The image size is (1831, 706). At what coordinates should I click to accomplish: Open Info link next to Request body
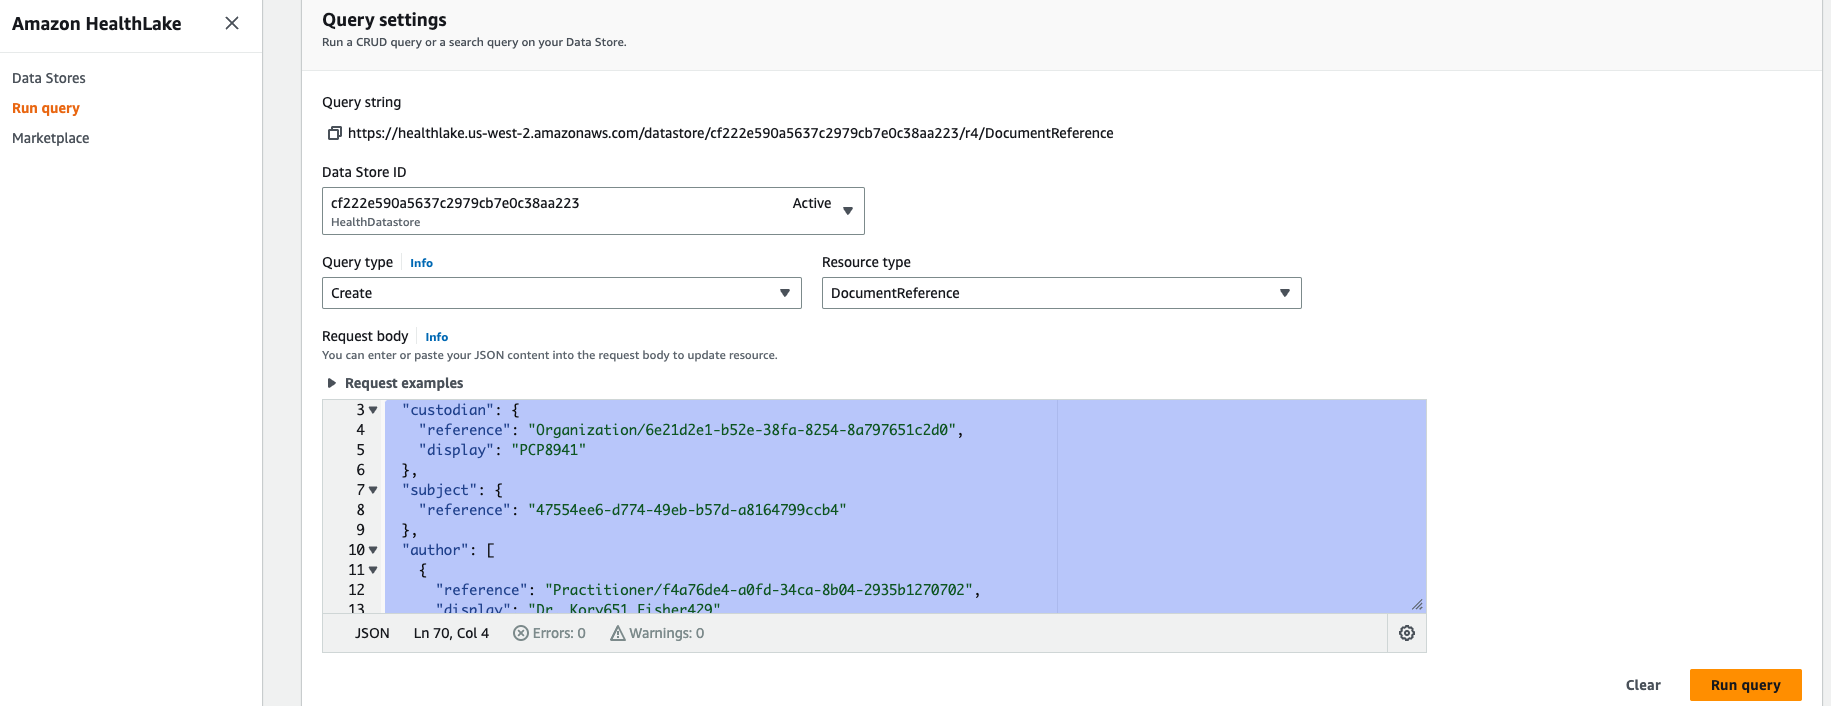[x=437, y=337]
